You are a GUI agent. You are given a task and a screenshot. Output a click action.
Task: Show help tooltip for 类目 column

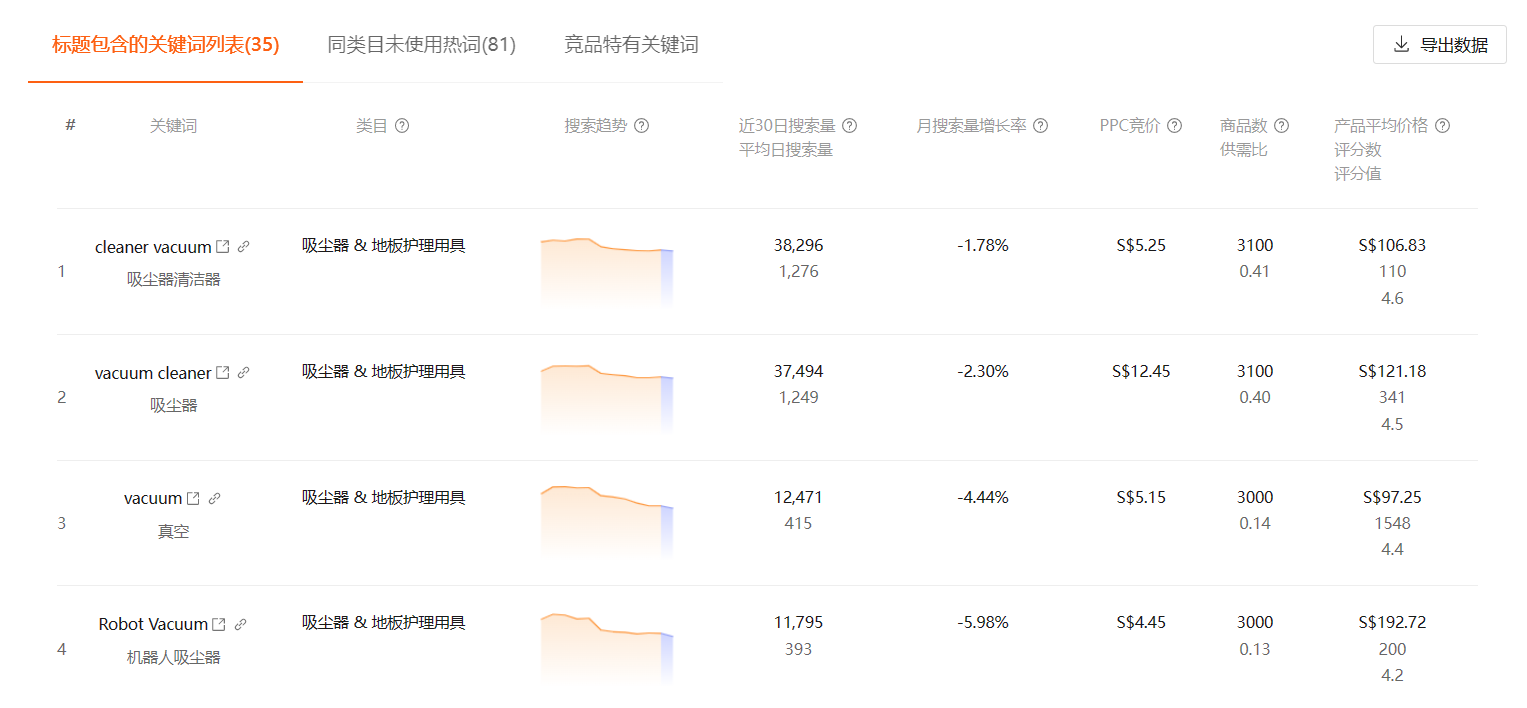point(402,126)
